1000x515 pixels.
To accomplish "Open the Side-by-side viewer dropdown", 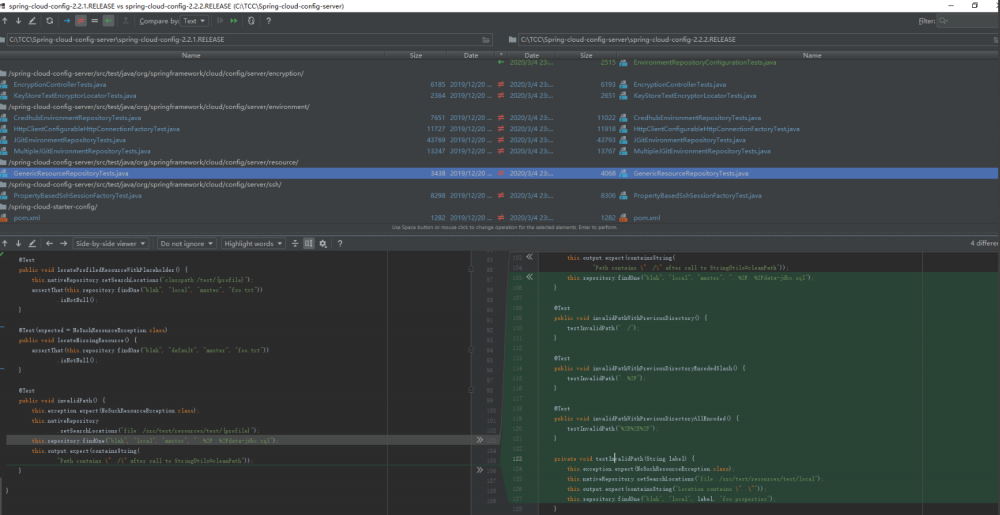I will 111,243.
